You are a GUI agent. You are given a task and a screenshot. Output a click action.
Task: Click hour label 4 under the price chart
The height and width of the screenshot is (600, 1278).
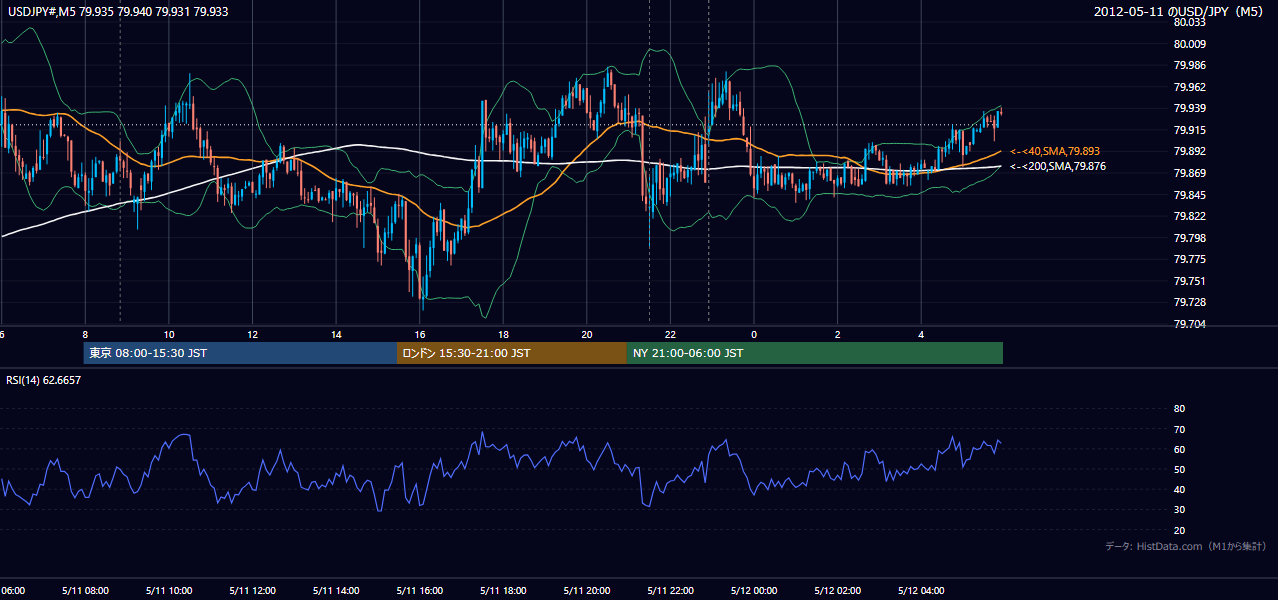click(x=921, y=334)
